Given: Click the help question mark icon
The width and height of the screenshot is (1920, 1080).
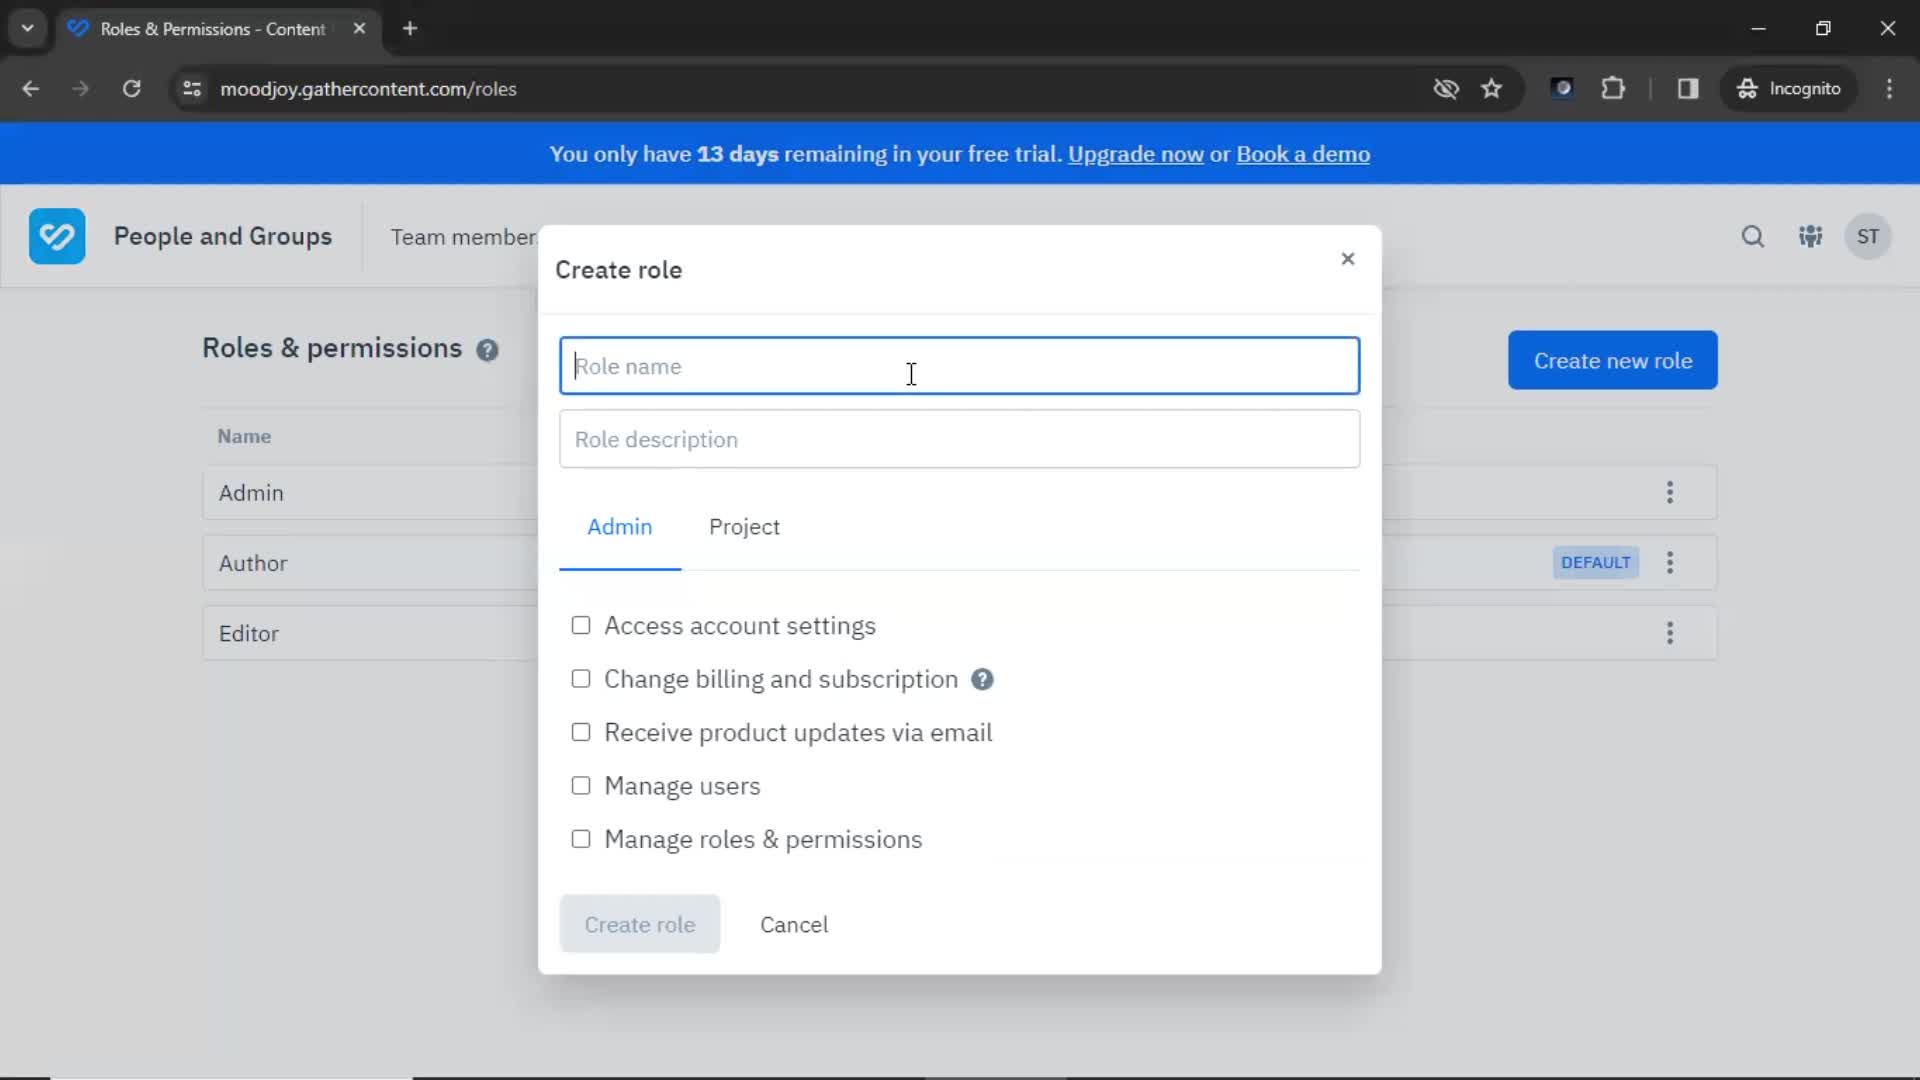Looking at the screenshot, I should [x=981, y=678].
